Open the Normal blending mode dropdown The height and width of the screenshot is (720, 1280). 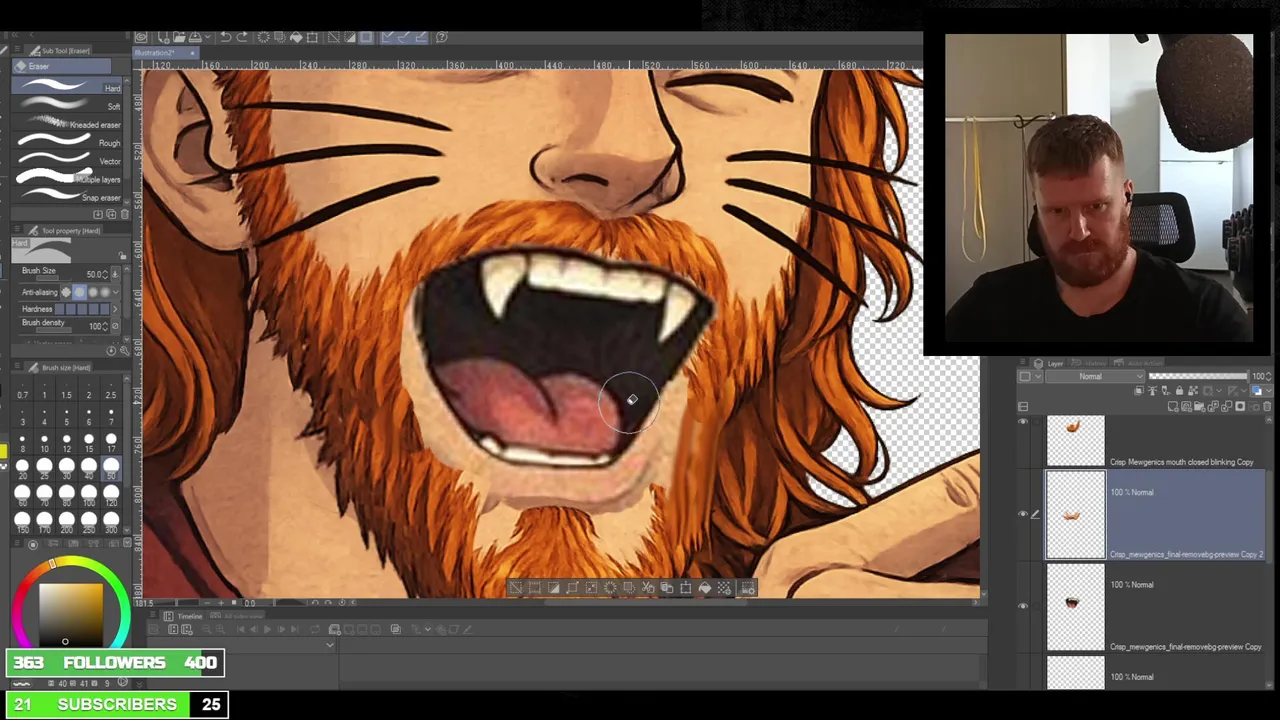[x=1095, y=377]
